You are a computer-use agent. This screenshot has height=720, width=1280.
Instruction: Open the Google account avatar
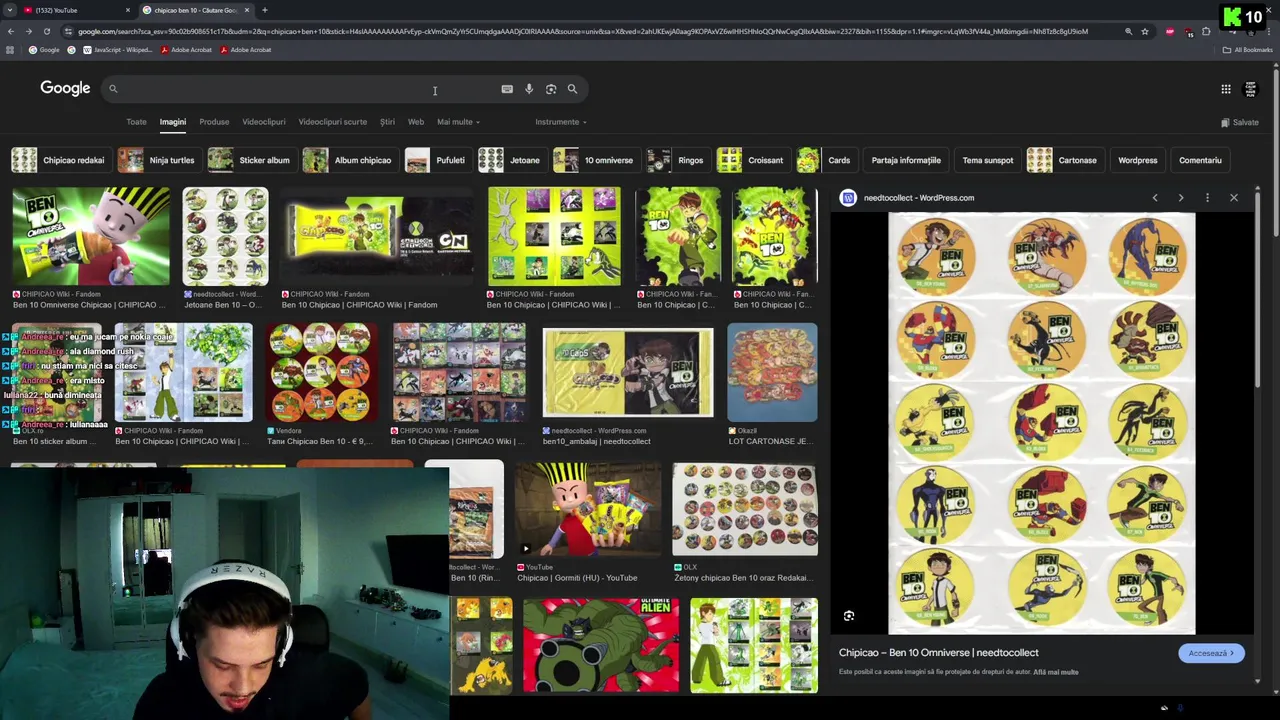point(1250,89)
